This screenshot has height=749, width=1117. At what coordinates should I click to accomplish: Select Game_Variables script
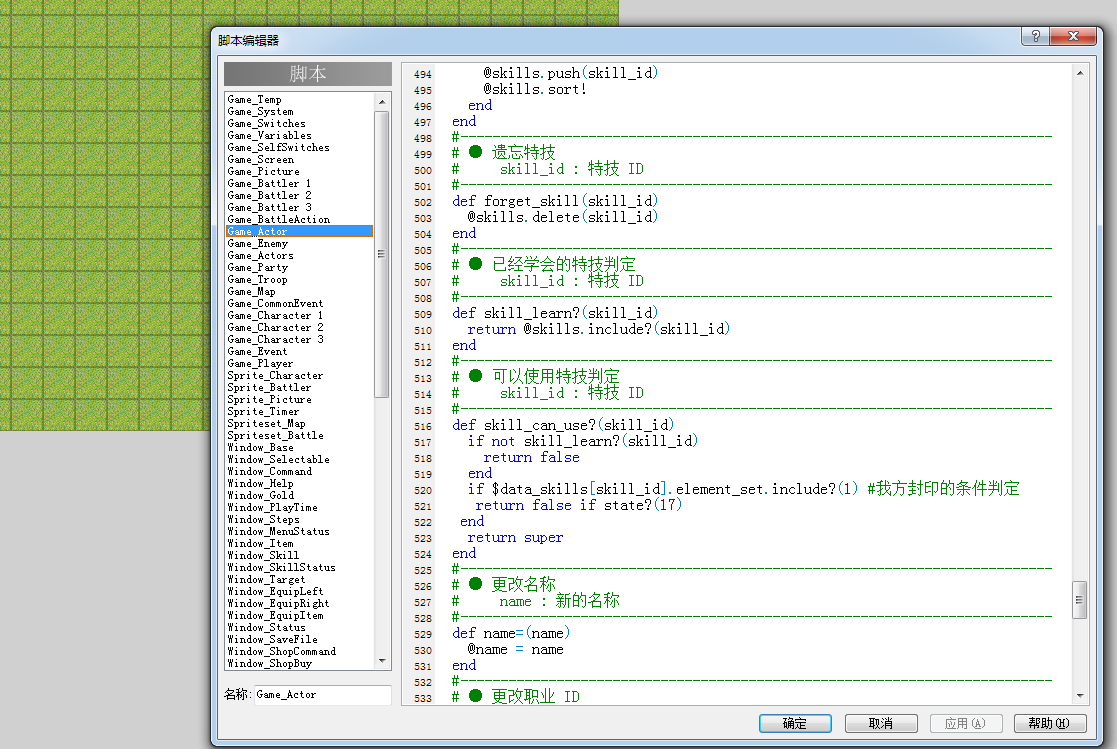[299, 135]
